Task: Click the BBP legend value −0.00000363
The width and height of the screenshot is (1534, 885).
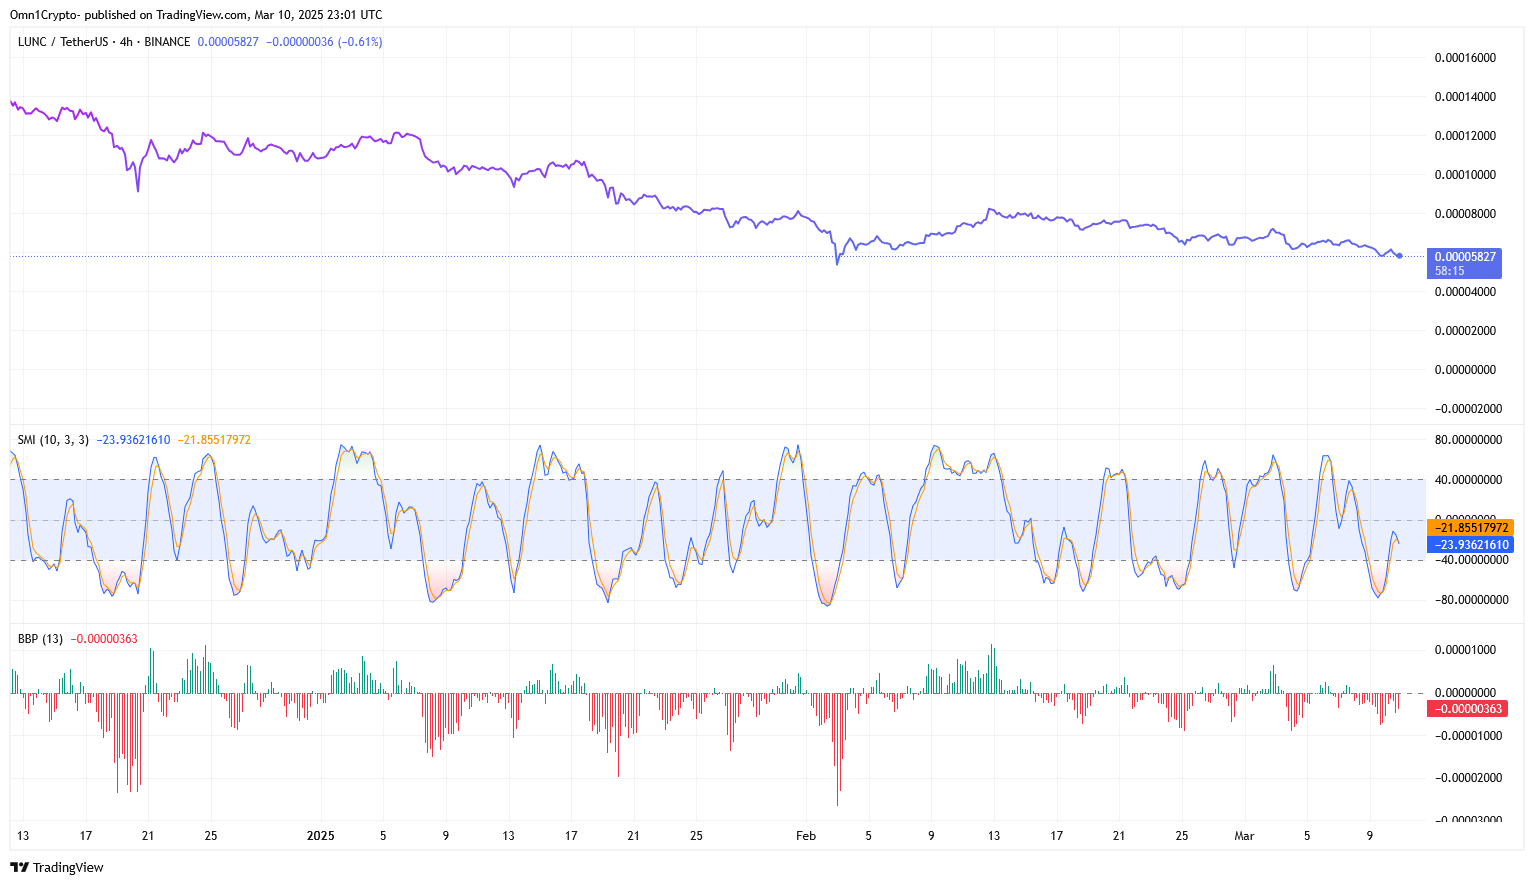Action: [104, 638]
